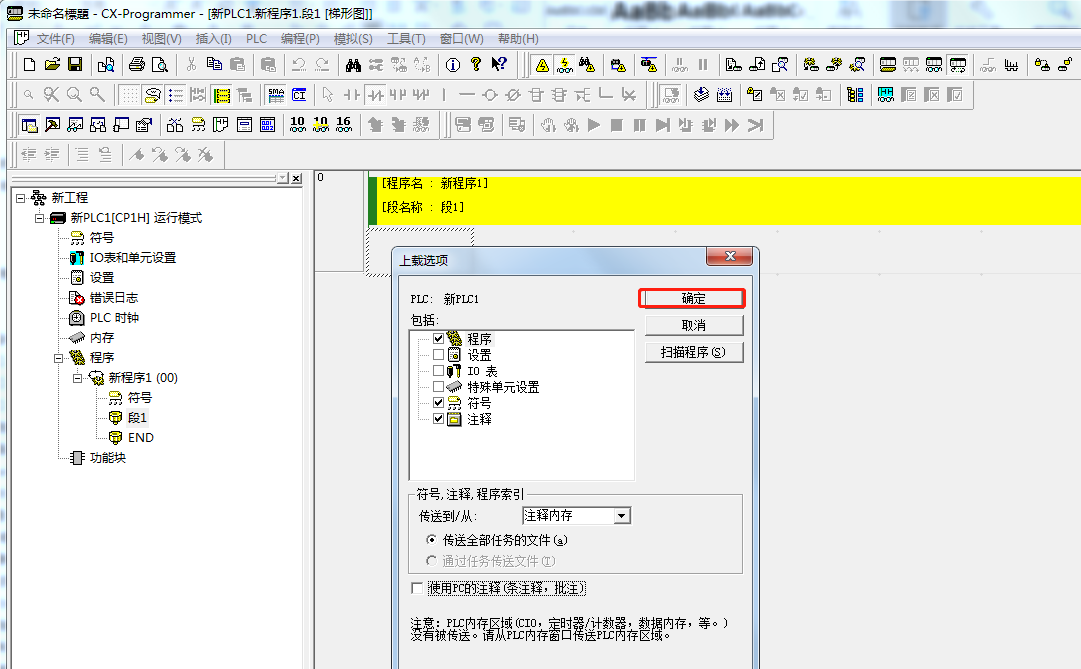Screen dimensions: 1081x669
Task: Uncheck the 注释 checkbox in dialog
Action: coord(438,418)
